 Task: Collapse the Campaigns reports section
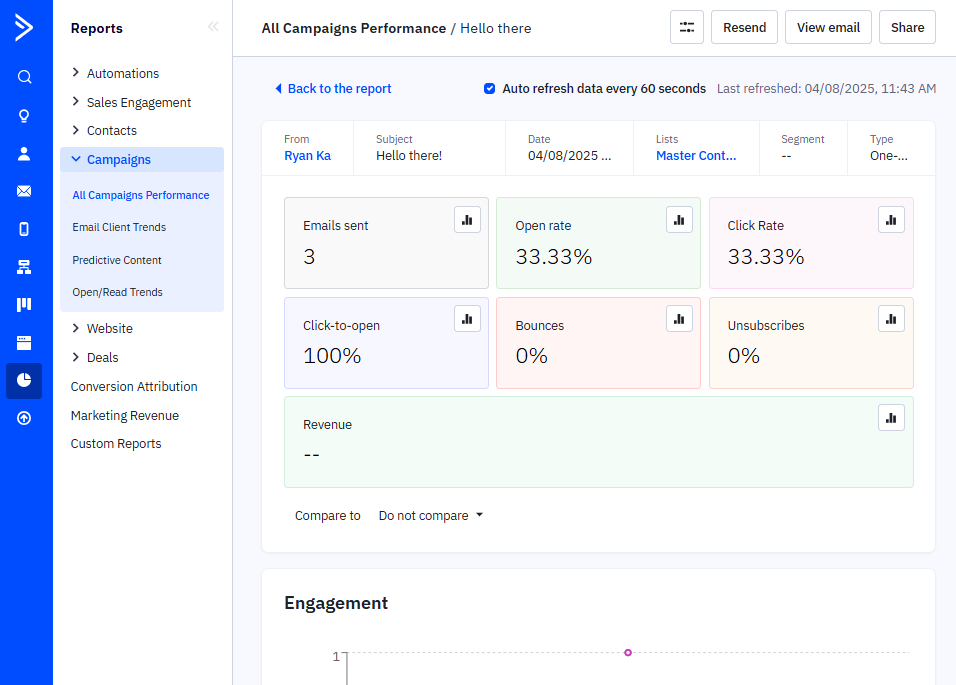(76, 159)
